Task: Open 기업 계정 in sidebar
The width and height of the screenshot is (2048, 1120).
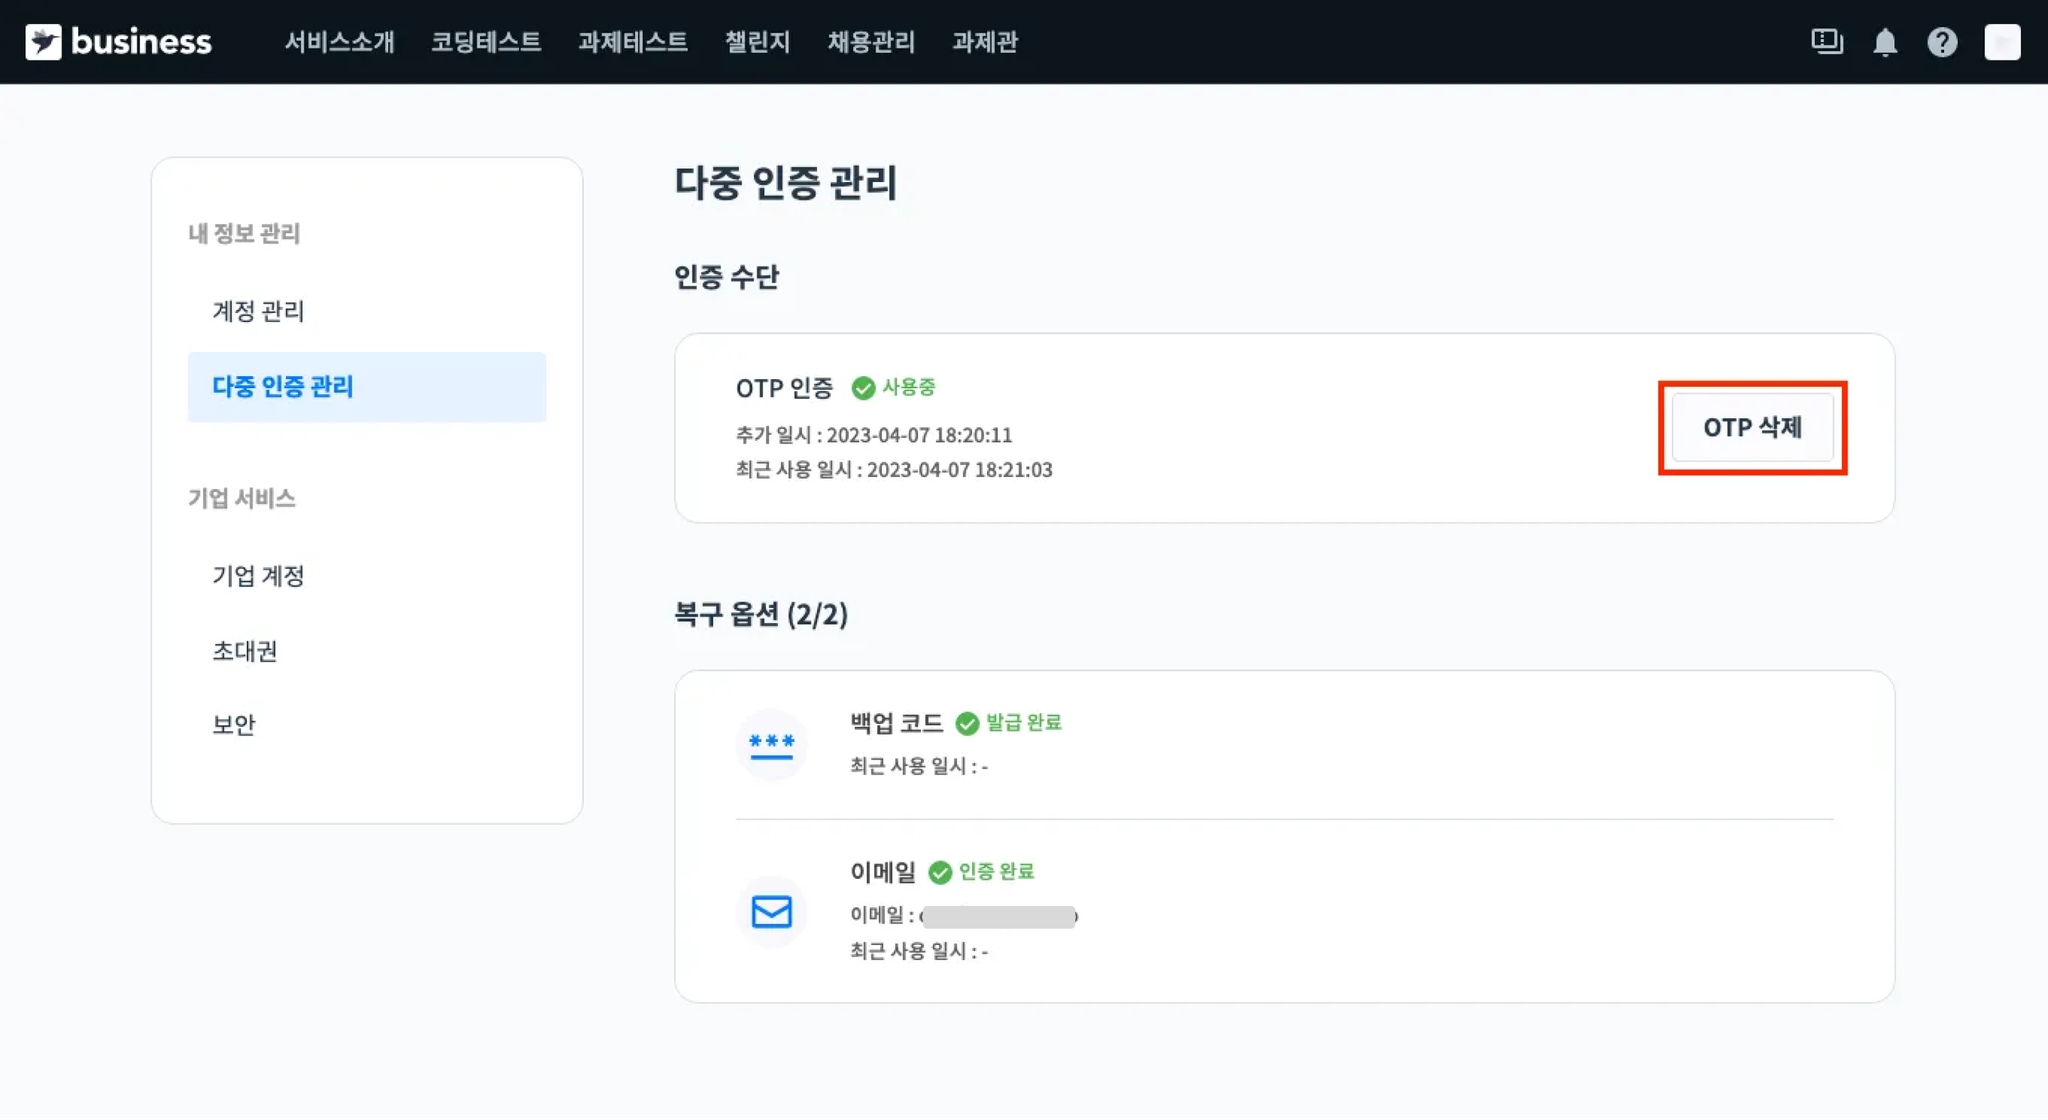Action: [x=258, y=576]
